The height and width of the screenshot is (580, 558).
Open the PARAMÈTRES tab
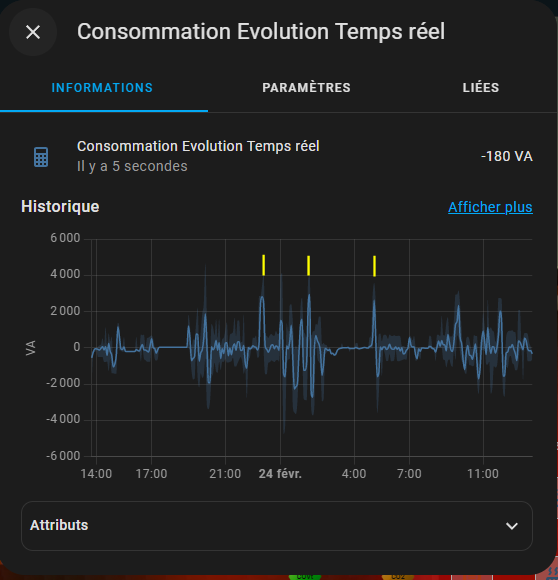click(306, 88)
